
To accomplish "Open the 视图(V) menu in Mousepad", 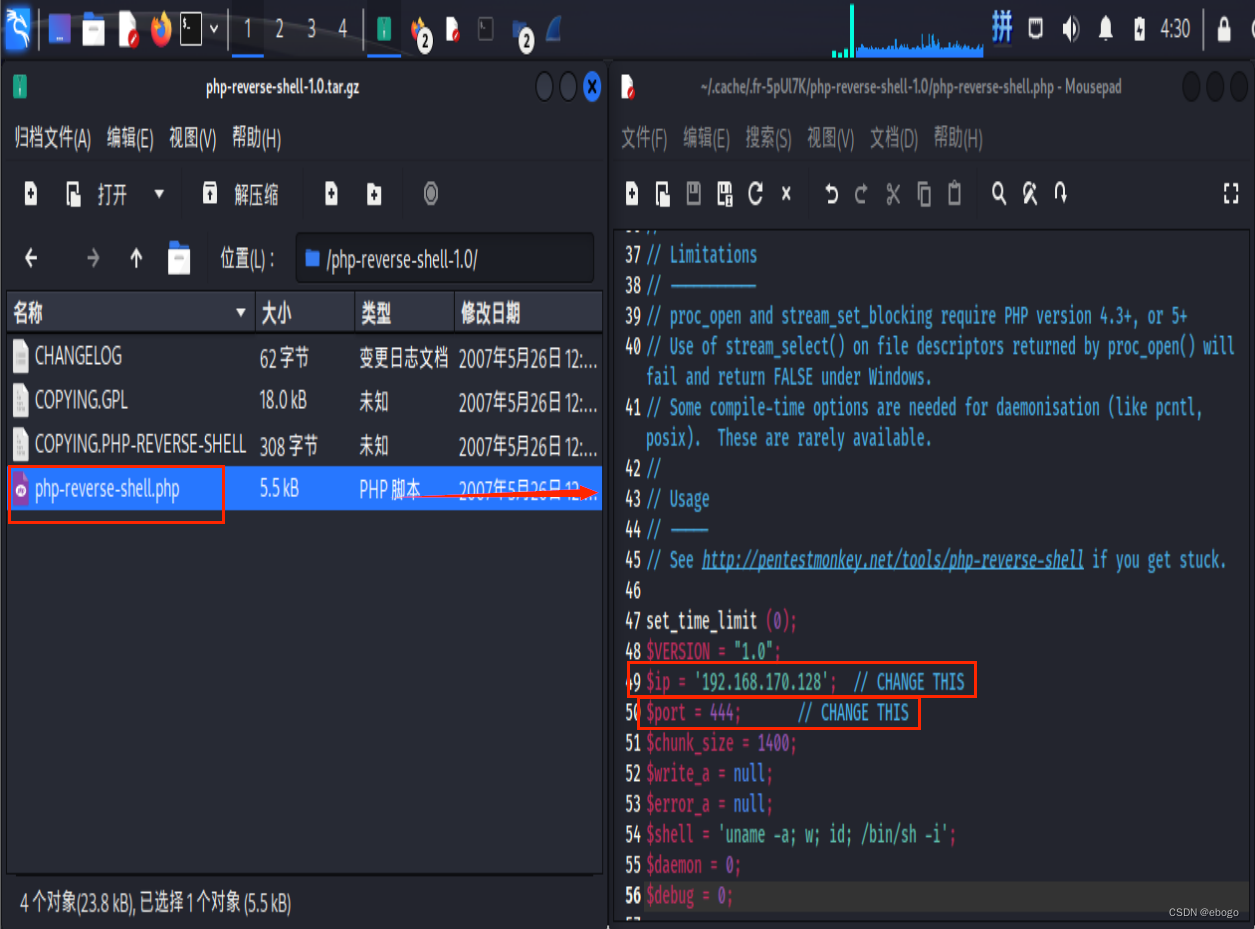I will coord(831,138).
